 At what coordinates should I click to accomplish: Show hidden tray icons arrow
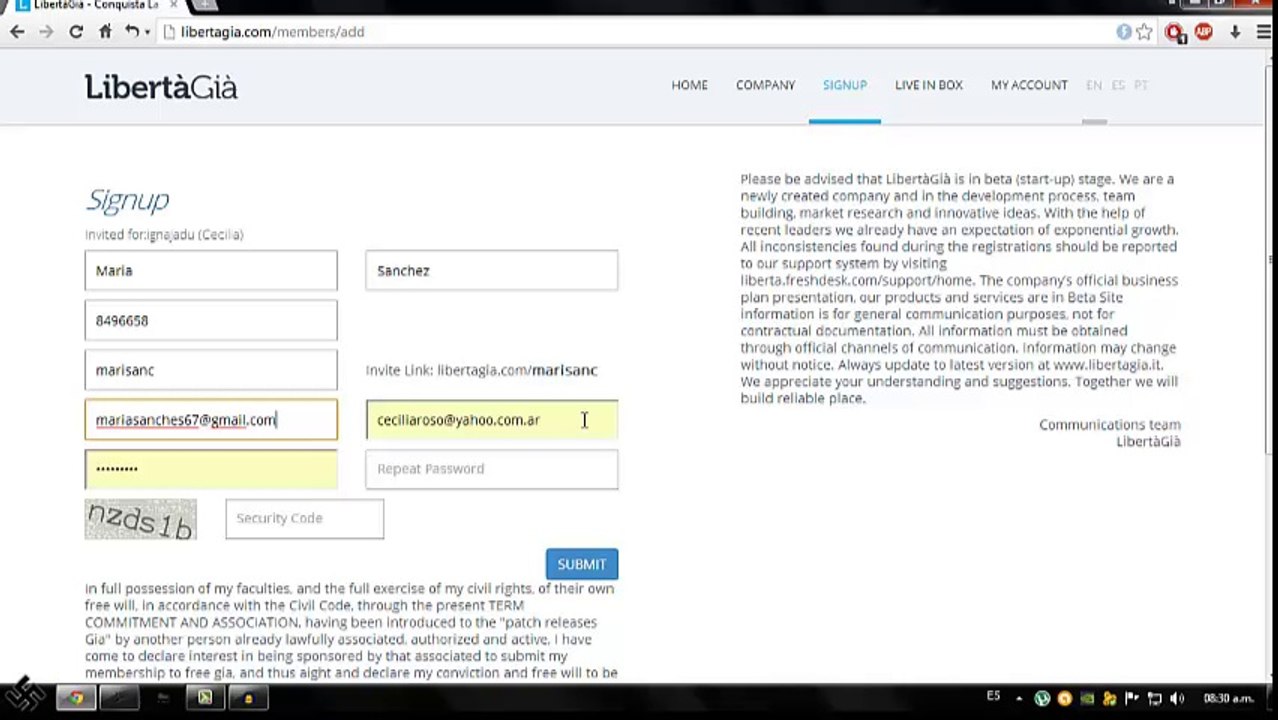pos(1019,699)
